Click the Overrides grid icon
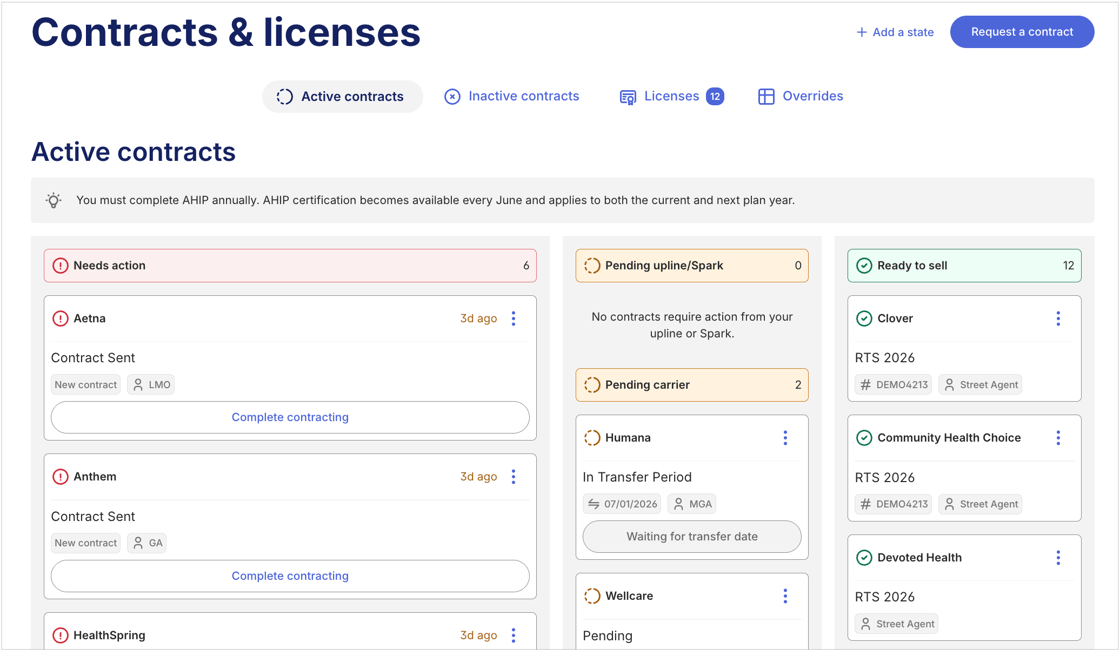 coord(766,96)
